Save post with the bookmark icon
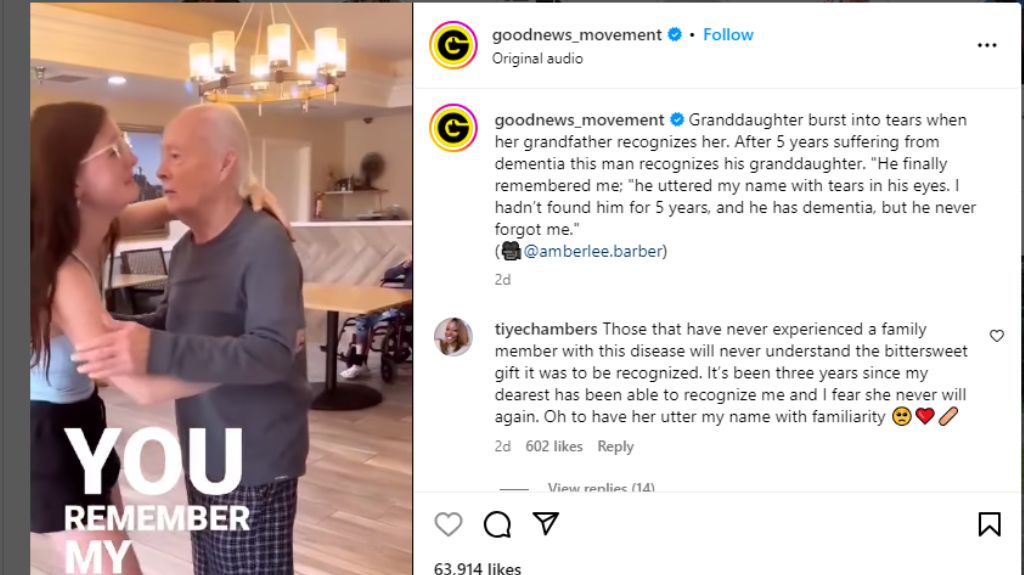This screenshot has width=1024, height=575. [x=989, y=524]
